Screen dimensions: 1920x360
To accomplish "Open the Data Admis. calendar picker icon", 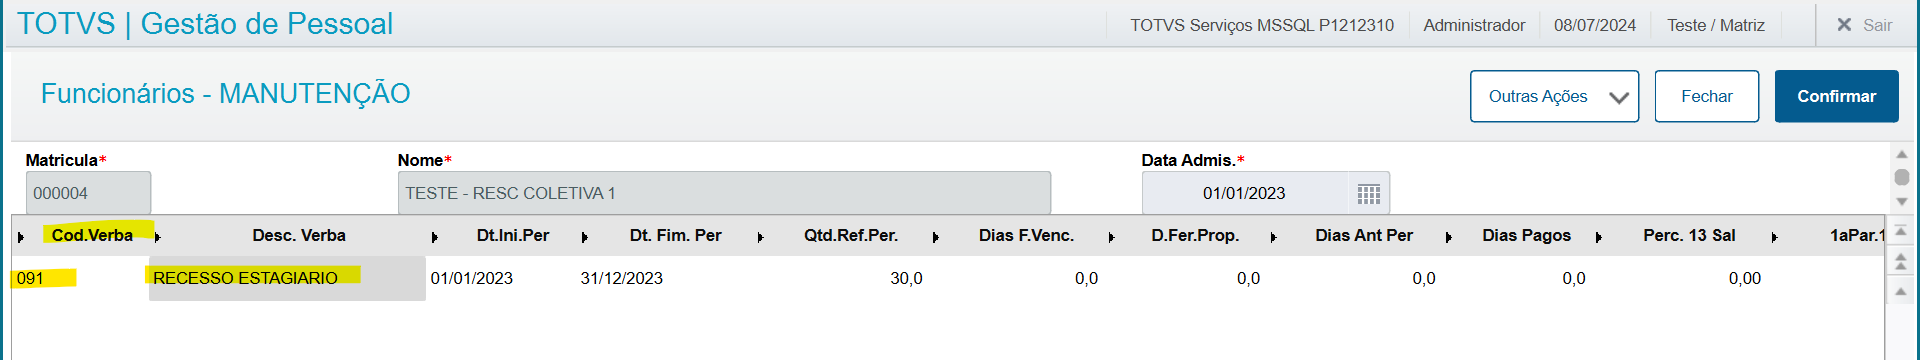I will pyautogui.click(x=1369, y=194).
